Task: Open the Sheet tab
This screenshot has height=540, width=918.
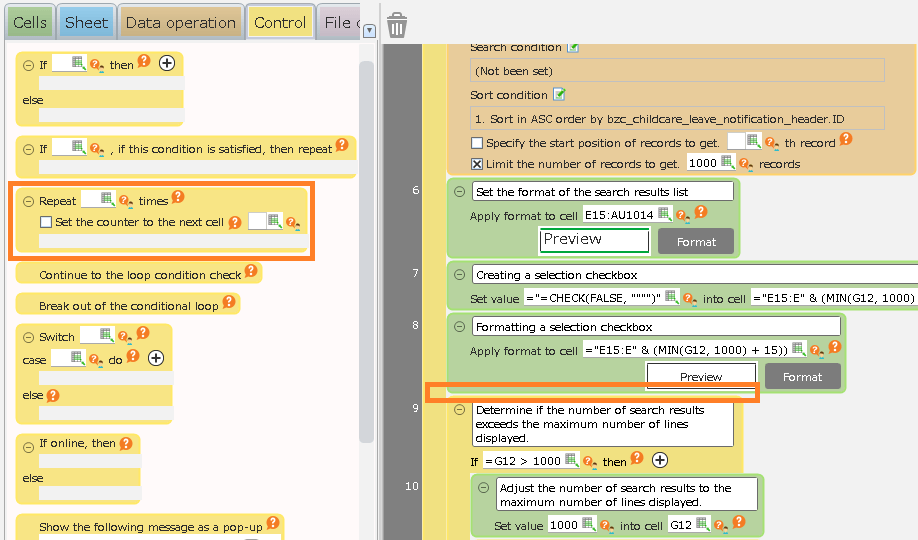Action: [86, 22]
